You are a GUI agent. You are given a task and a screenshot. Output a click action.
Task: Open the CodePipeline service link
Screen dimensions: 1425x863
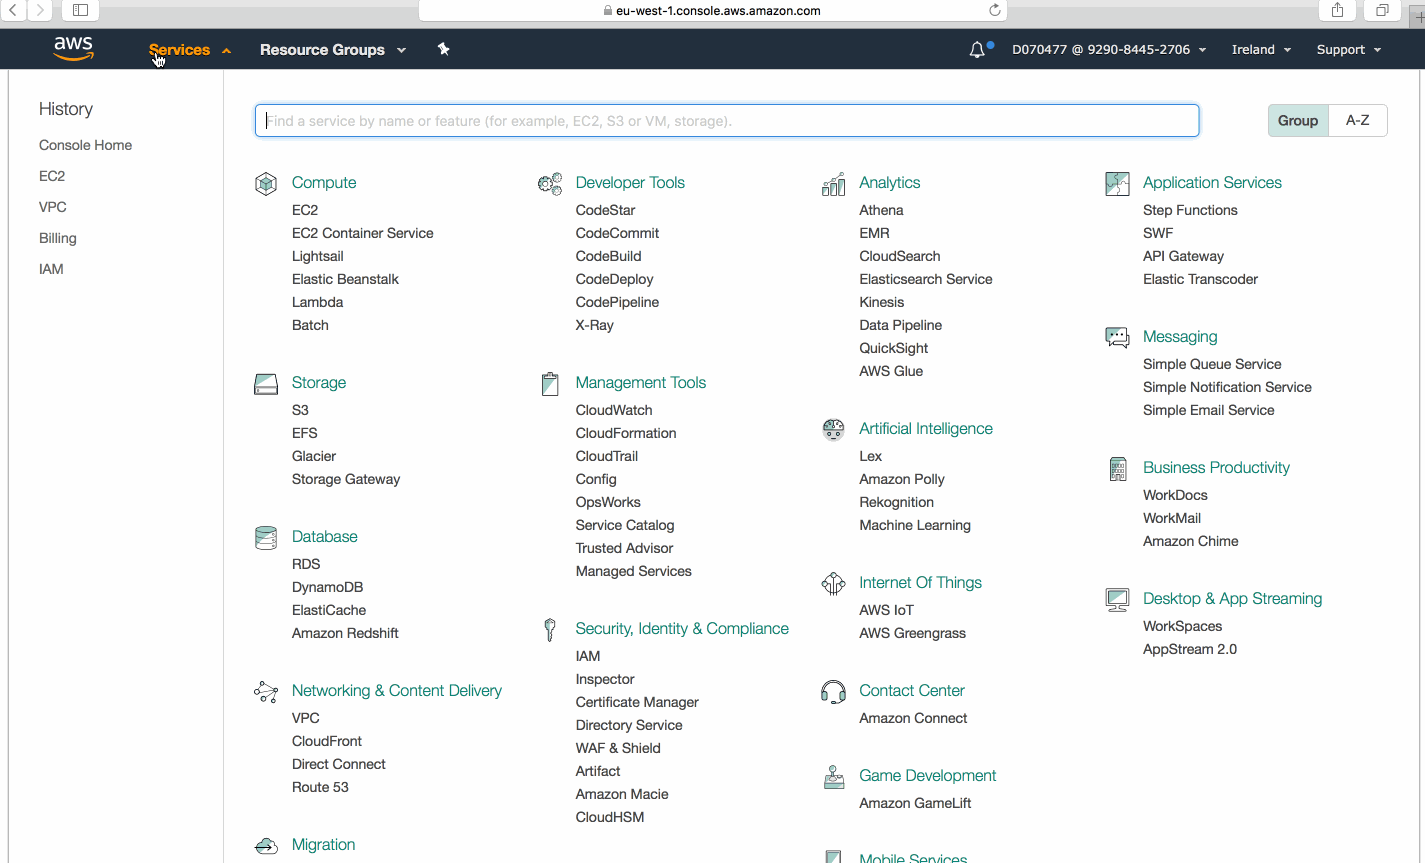click(x=617, y=302)
